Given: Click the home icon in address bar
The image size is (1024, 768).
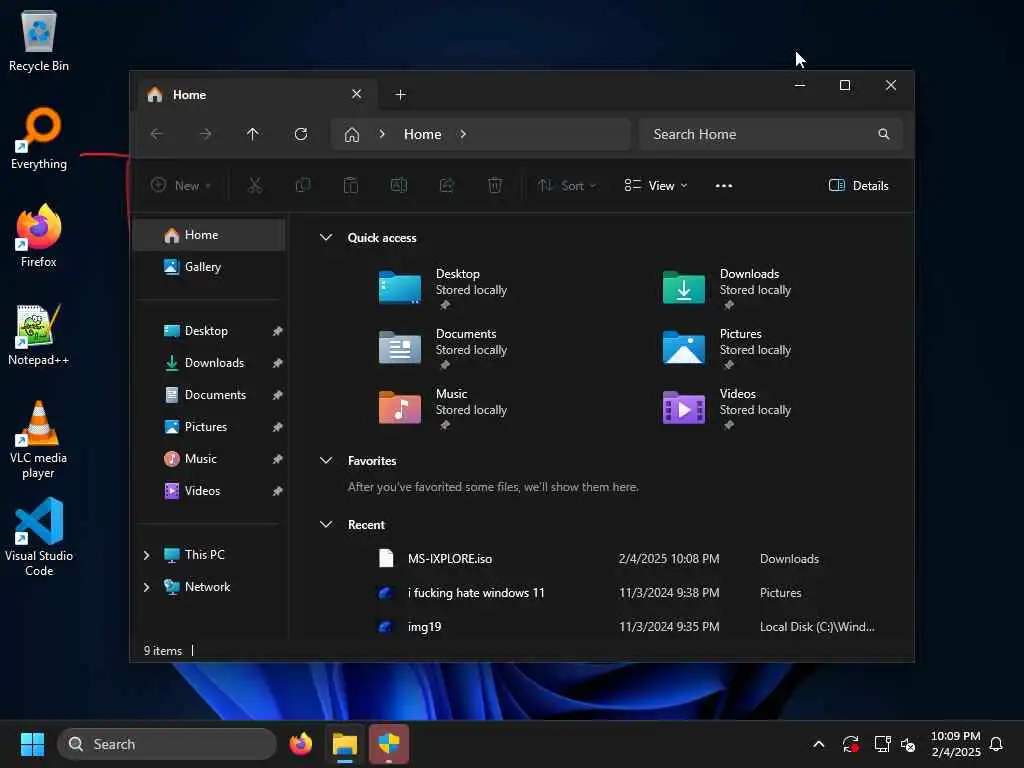Looking at the screenshot, I should point(352,135).
